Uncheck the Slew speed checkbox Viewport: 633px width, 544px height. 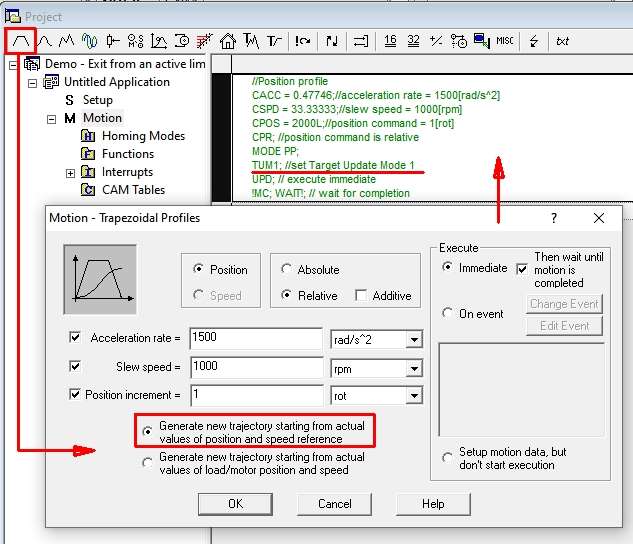[75, 366]
